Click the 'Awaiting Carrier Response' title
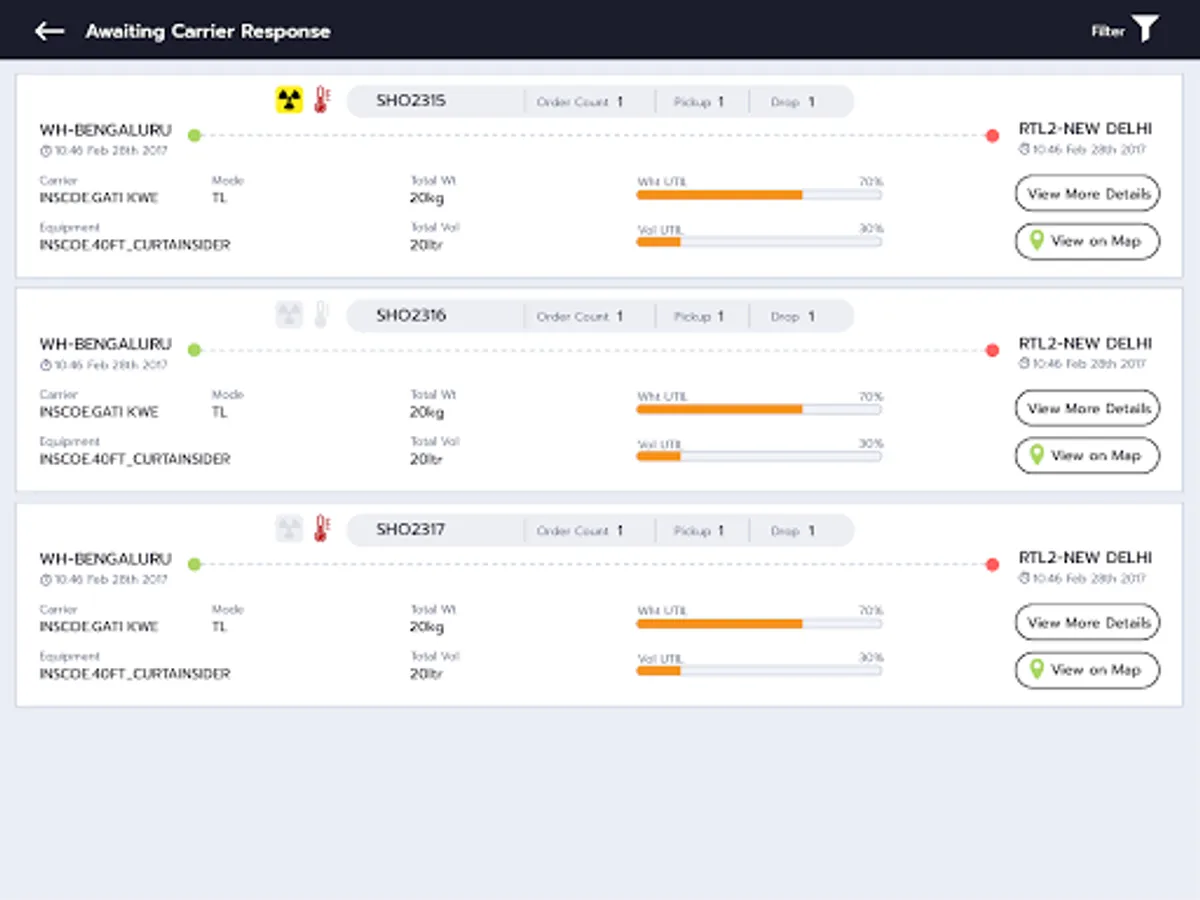This screenshot has height=900, width=1200. (x=208, y=31)
